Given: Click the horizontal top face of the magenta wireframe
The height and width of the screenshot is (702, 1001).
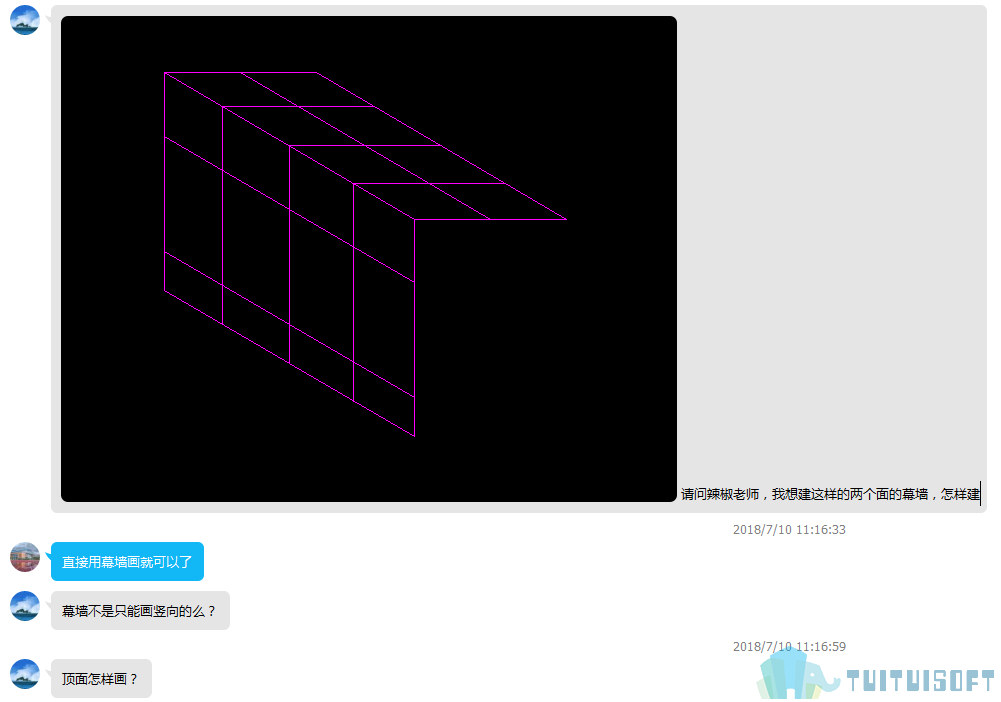Looking at the screenshot, I should coord(365,146).
